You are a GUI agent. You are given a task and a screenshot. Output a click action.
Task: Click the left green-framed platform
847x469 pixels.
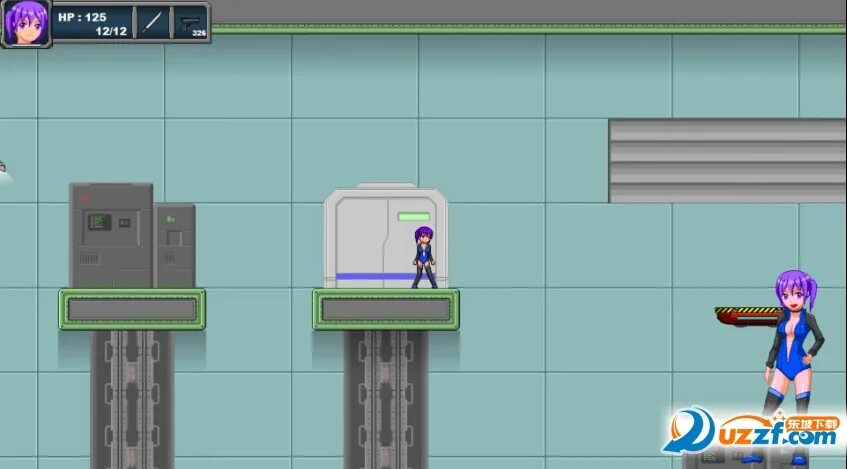[x=132, y=310]
